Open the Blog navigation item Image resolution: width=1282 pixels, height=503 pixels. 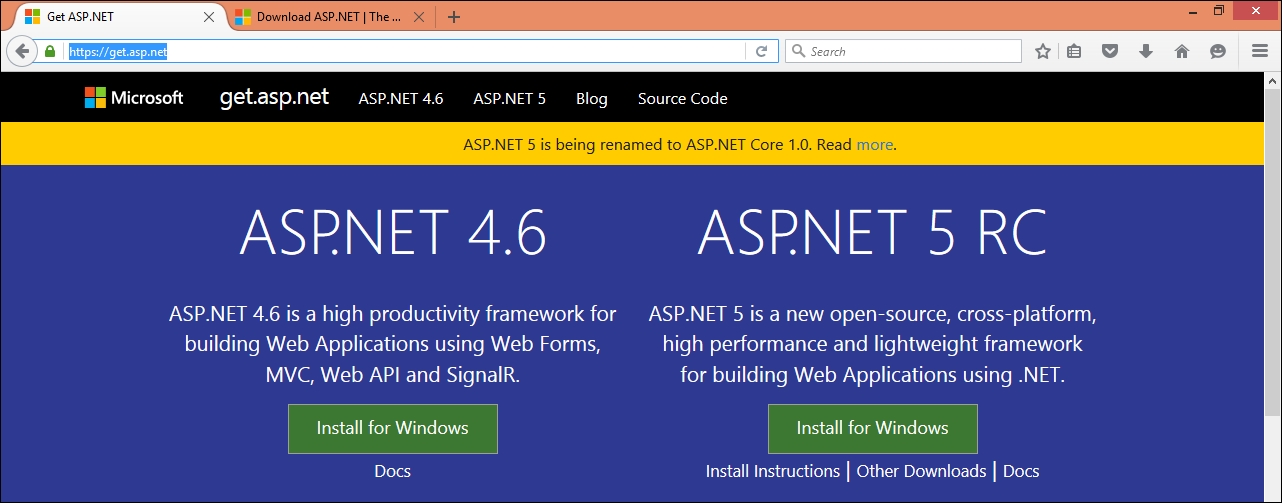pos(592,98)
